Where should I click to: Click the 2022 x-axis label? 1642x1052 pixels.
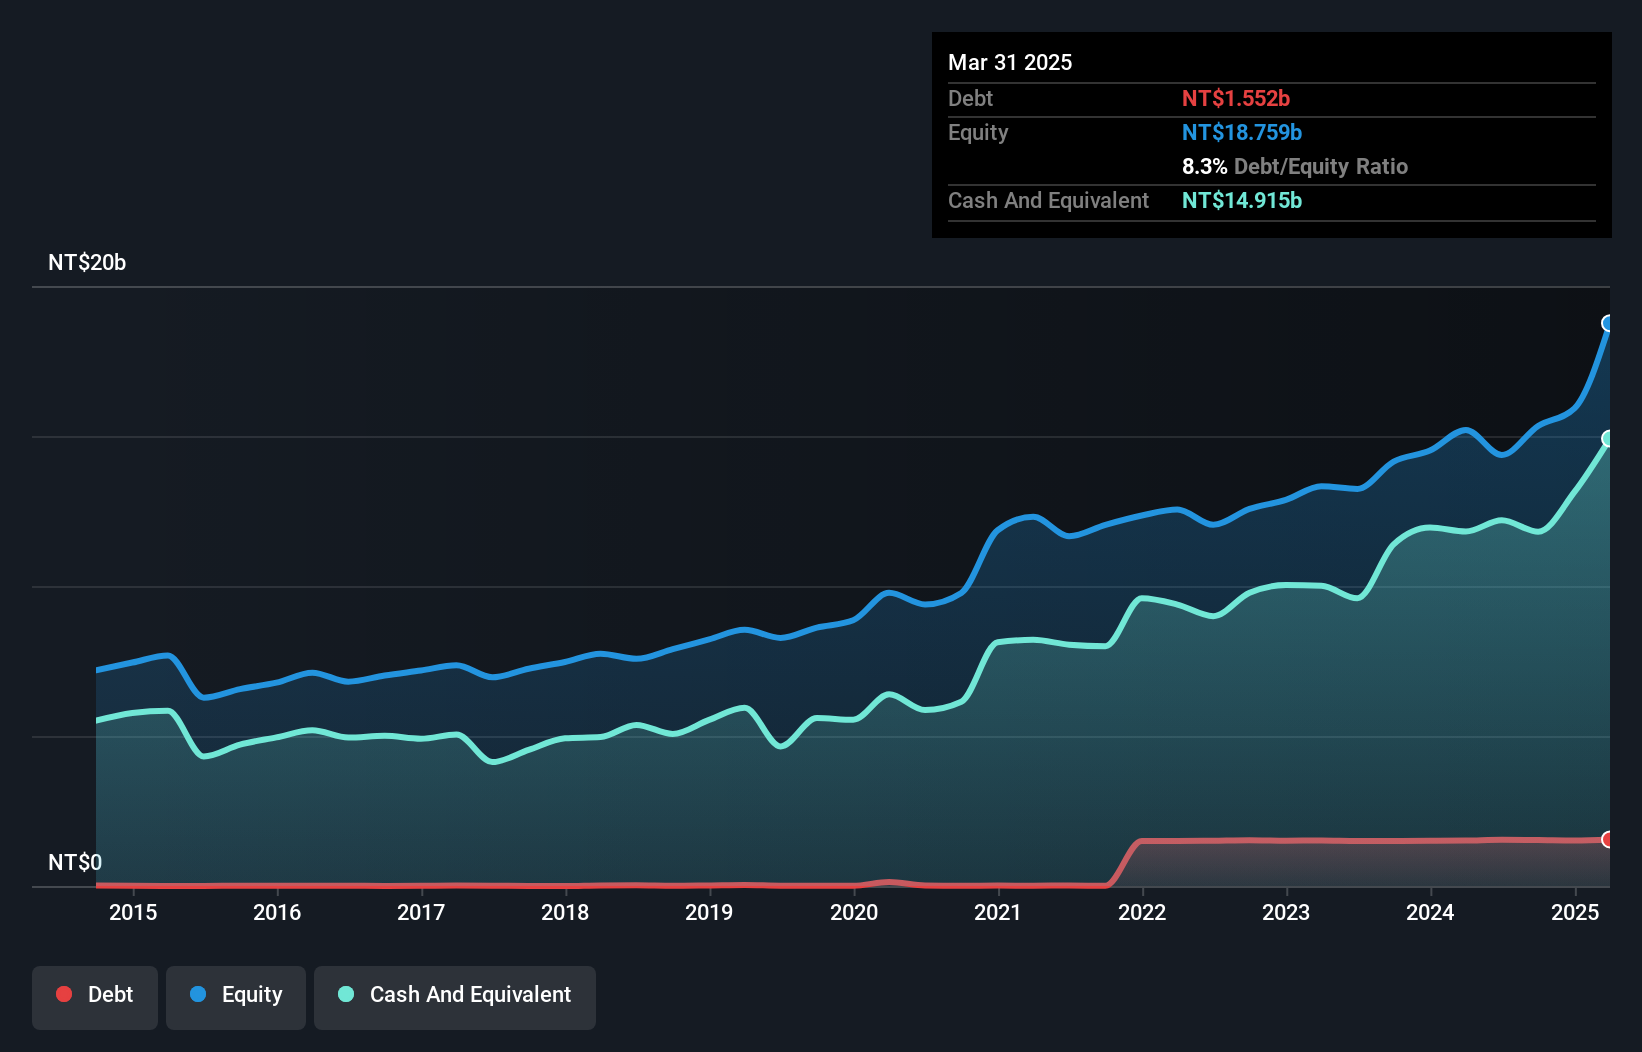point(1142,912)
